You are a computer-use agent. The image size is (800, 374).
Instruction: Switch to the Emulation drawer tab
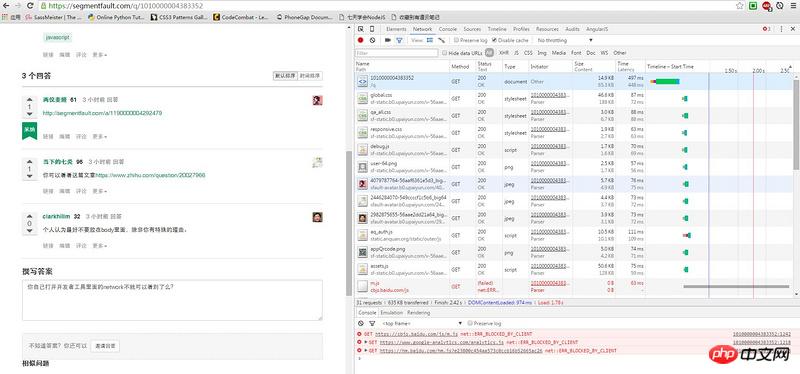[x=392, y=312]
